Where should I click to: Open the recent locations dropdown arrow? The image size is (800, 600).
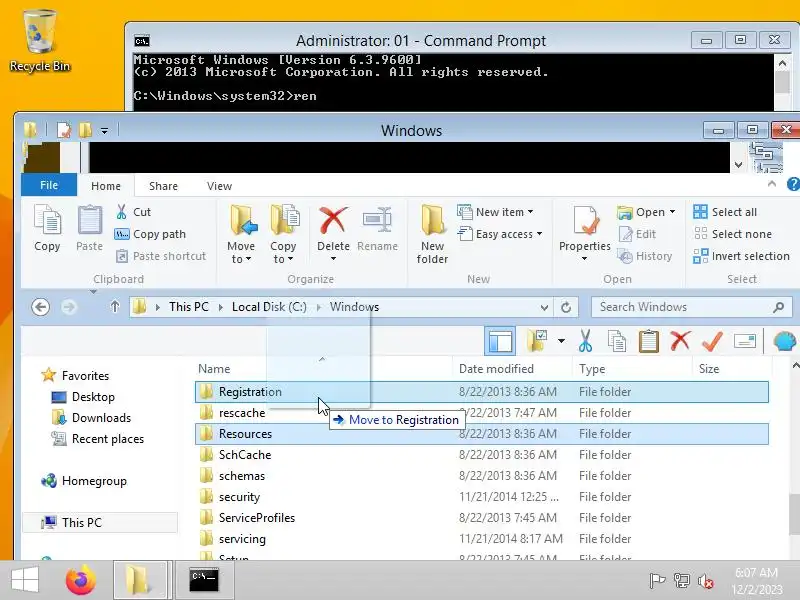click(x=93, y=292)
